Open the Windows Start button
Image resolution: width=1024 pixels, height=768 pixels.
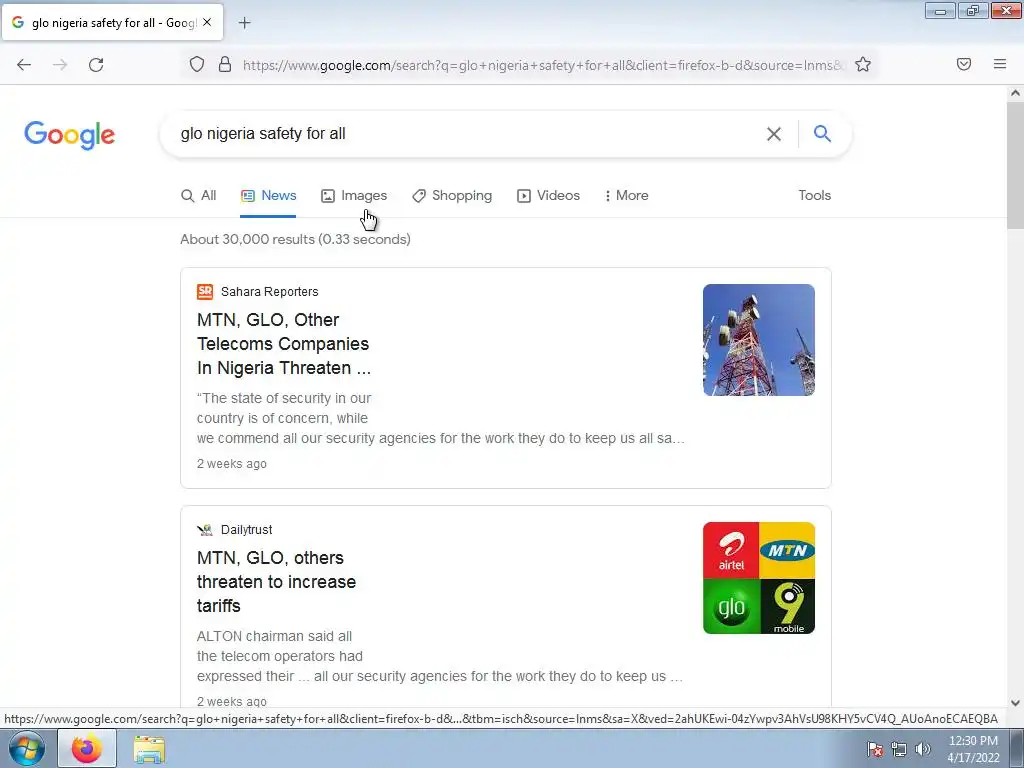coord(26,748)
